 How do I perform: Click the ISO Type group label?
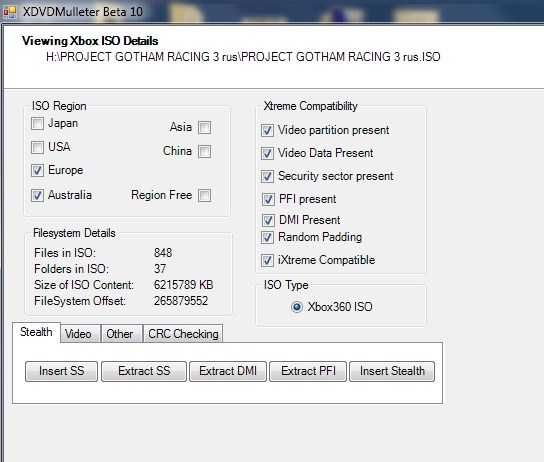286,285
